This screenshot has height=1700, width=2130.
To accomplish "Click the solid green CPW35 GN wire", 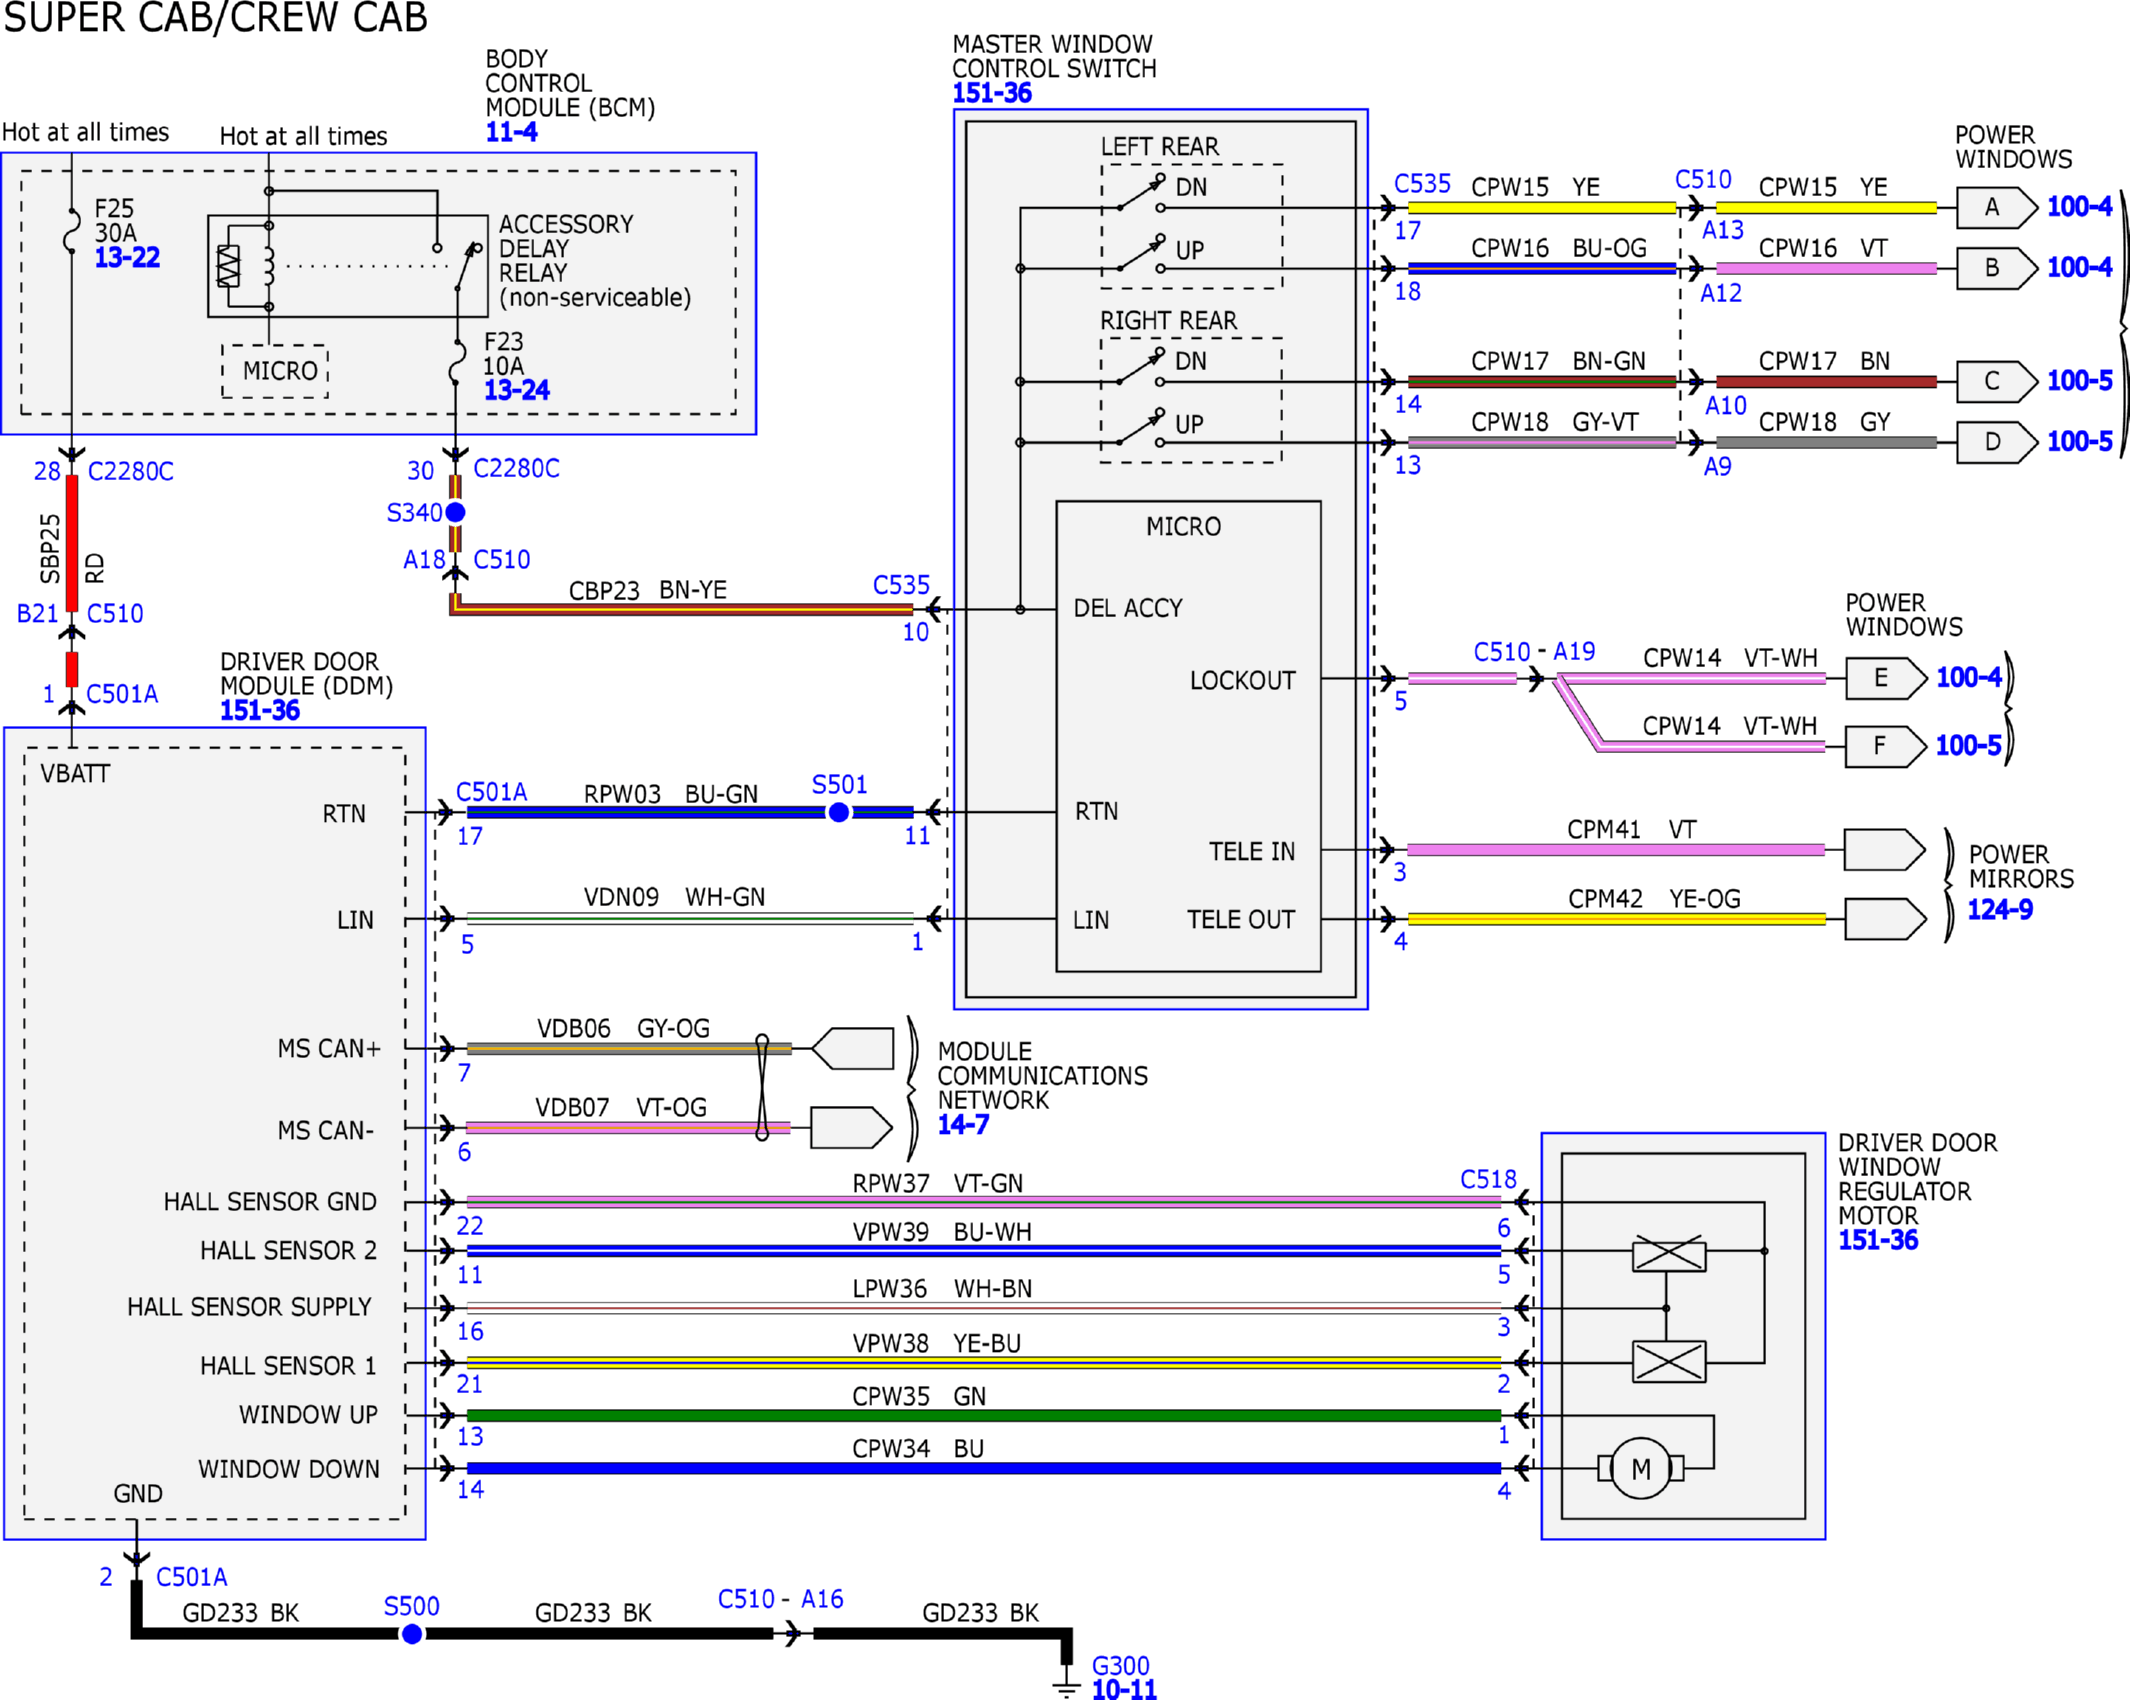I will click(984, 1416).
